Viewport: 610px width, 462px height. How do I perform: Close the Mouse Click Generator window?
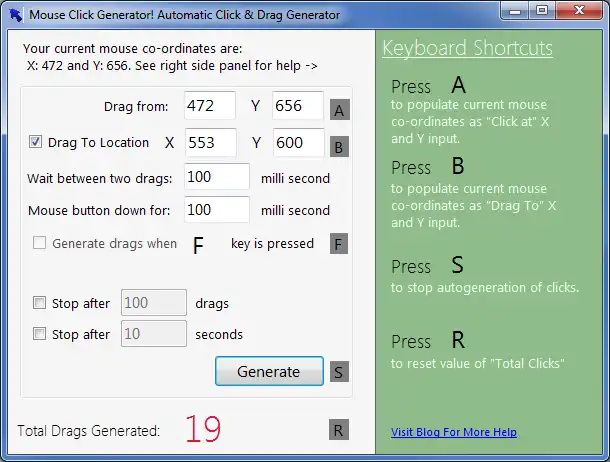coord(579,10)
